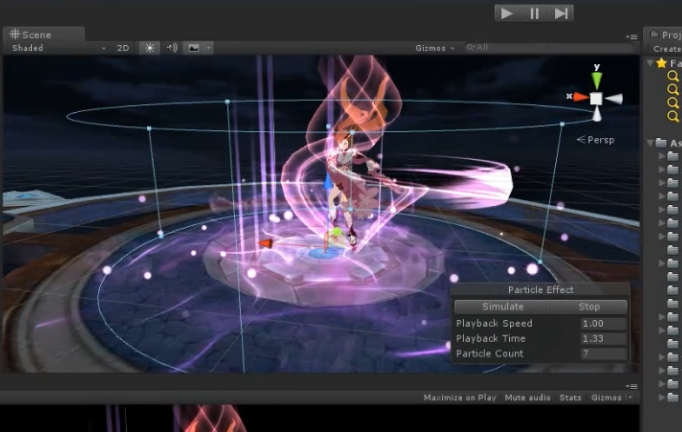Screen dimensions: 682x432
Task: Focus the Scene view search field
Action: (549, 47)
